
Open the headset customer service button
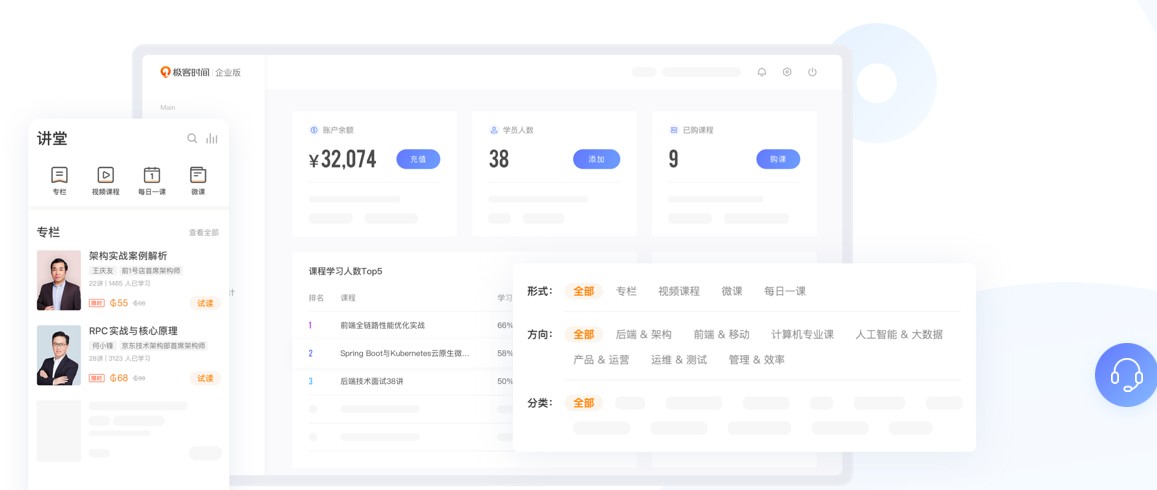(x=1126, y=375)
